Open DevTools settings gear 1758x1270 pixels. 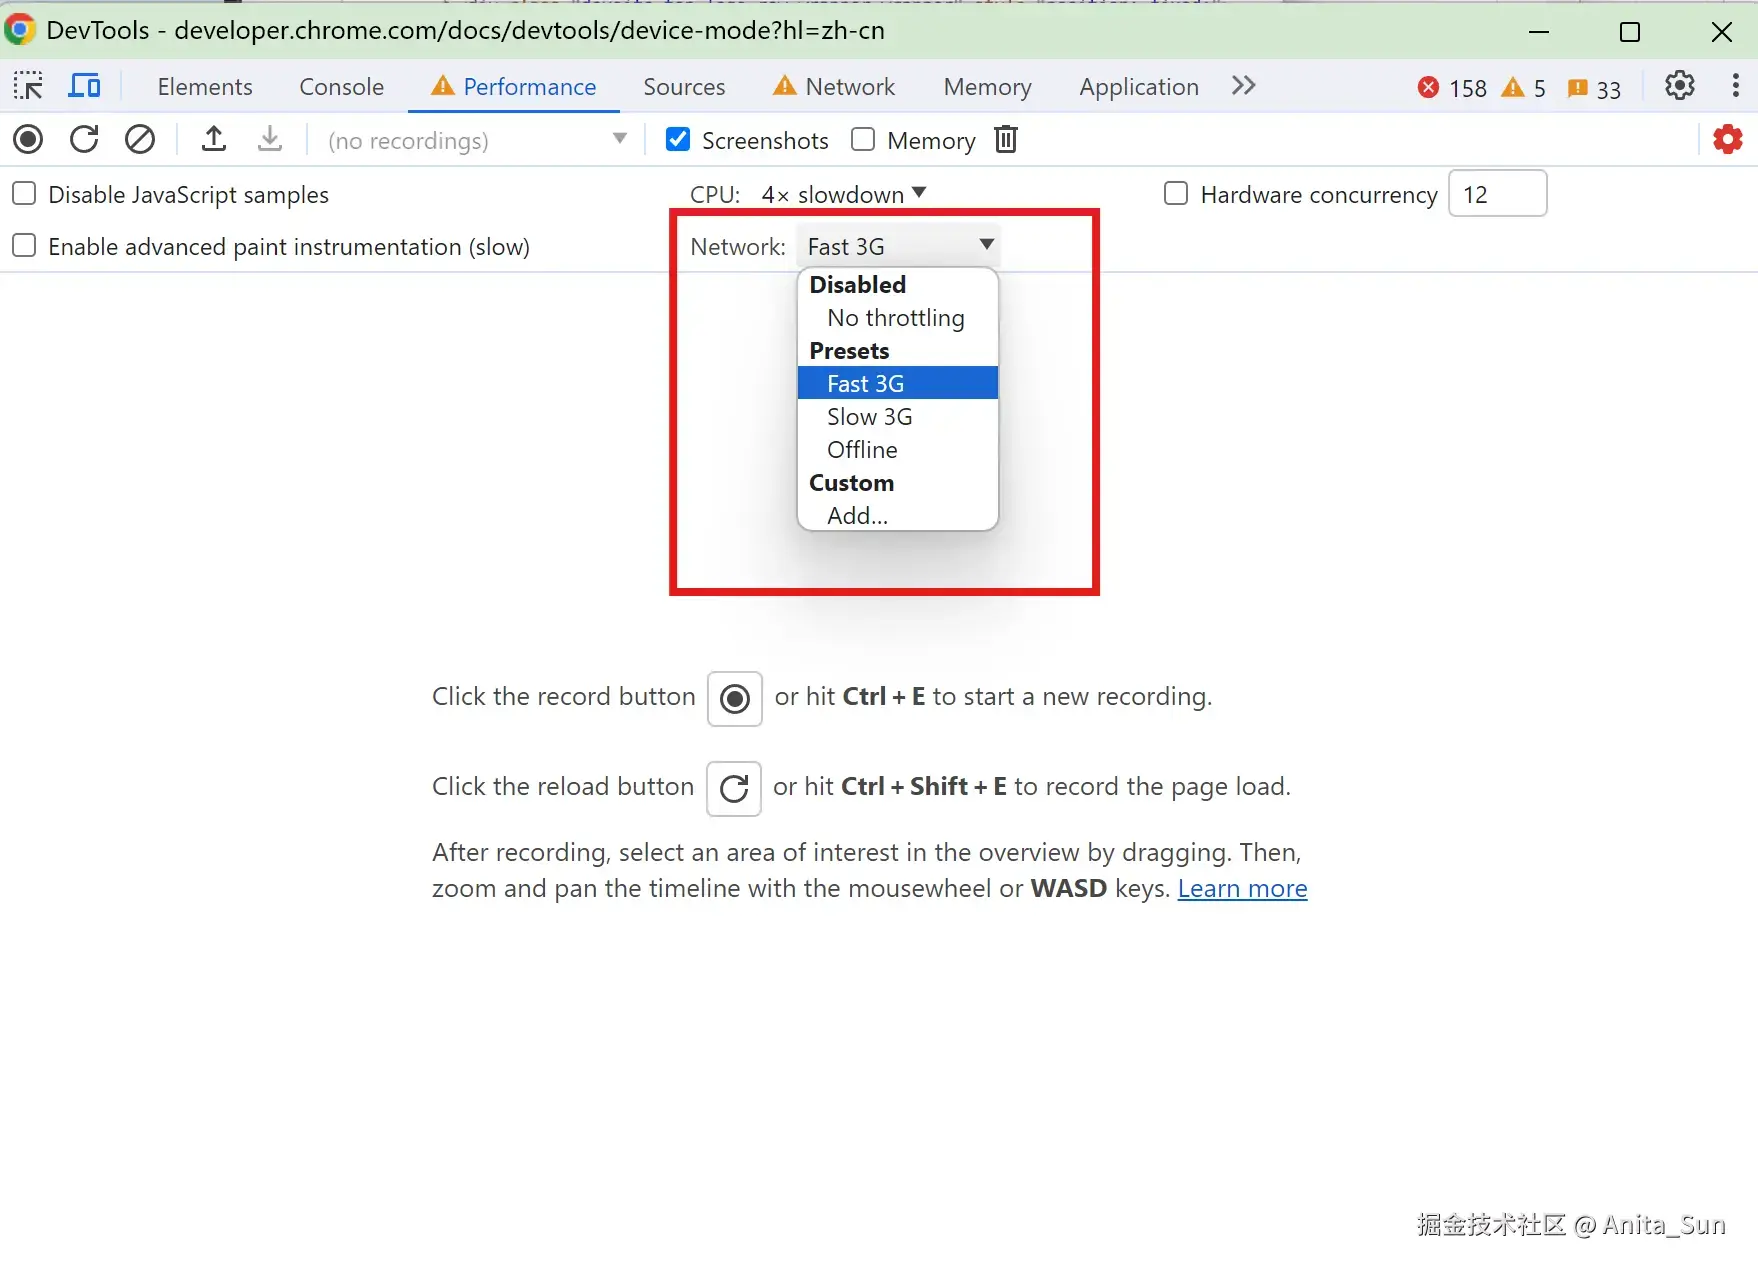(x=1680, y=86)
